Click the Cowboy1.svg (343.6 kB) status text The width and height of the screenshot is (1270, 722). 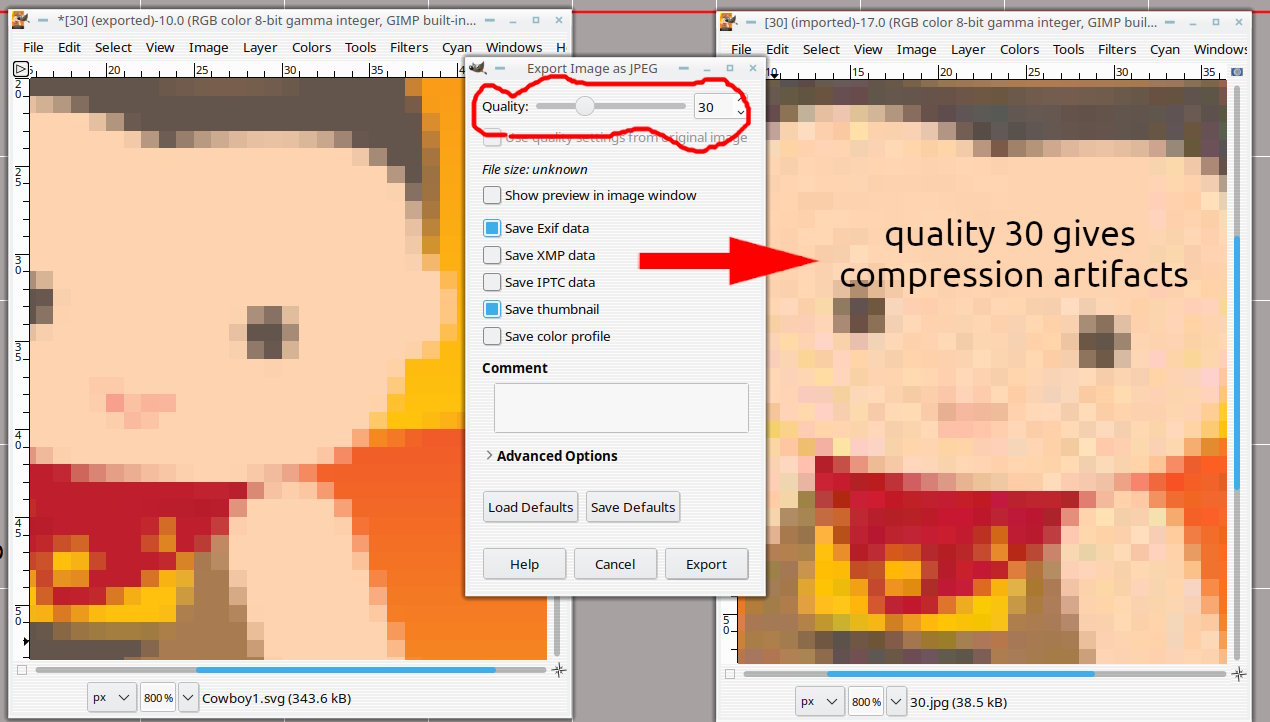(x=276, y=698)
